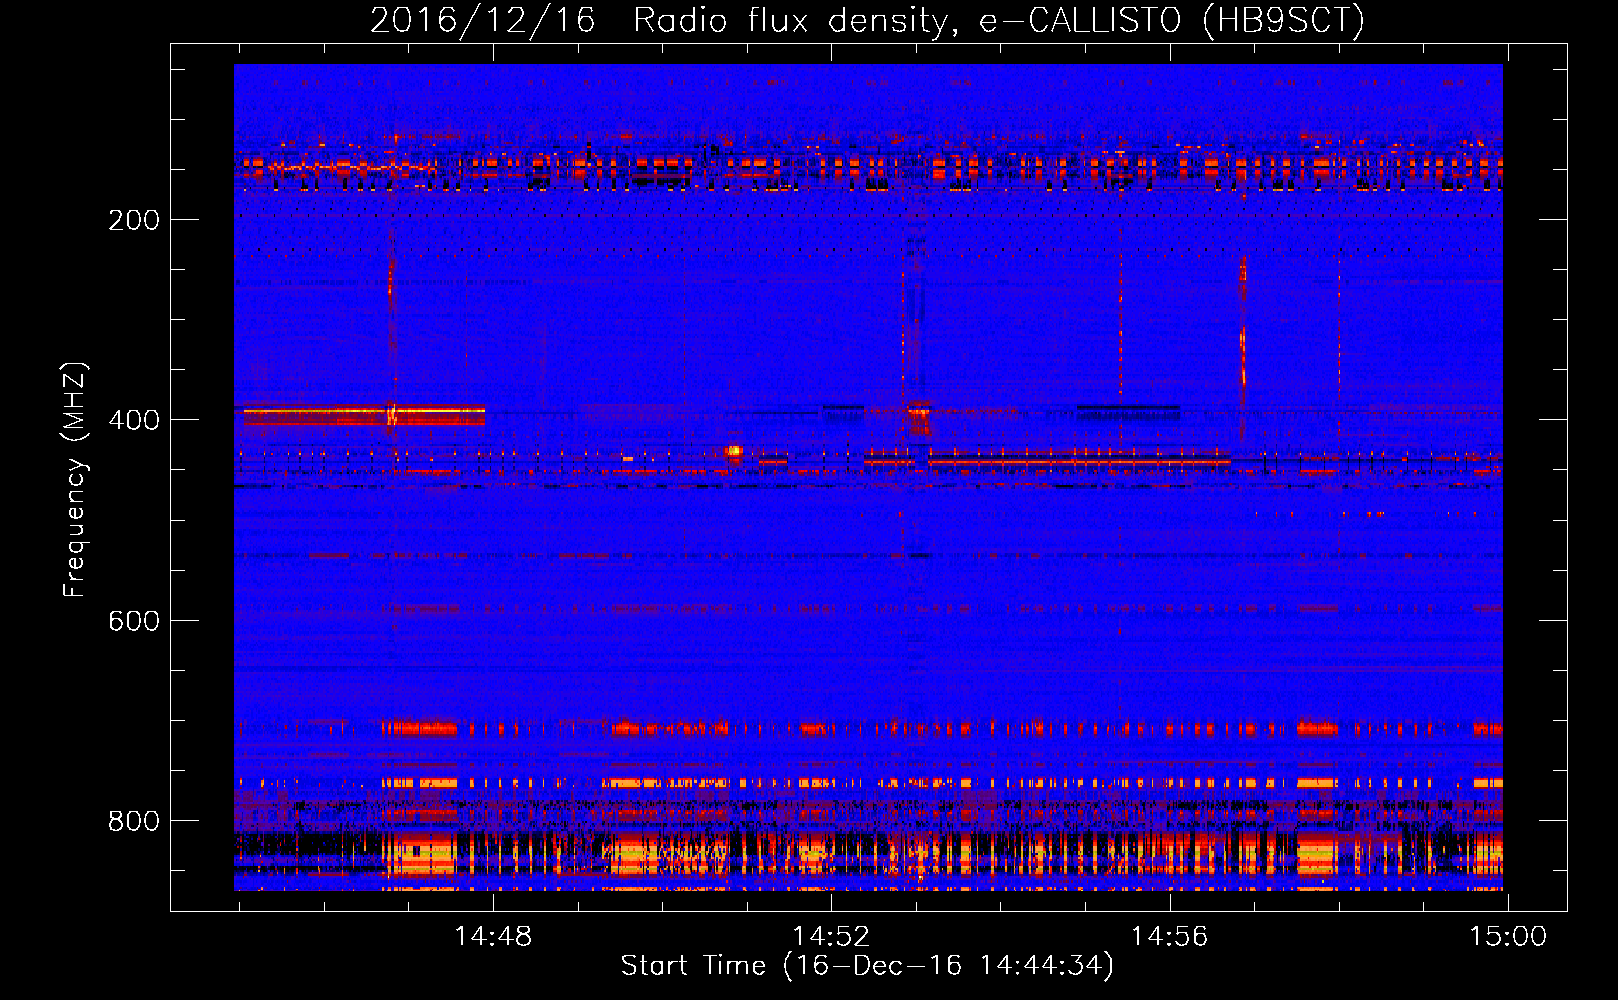Click the 15:00 time tick label
This screenshot has height=1000, width=1618.
coord(1507,937)
